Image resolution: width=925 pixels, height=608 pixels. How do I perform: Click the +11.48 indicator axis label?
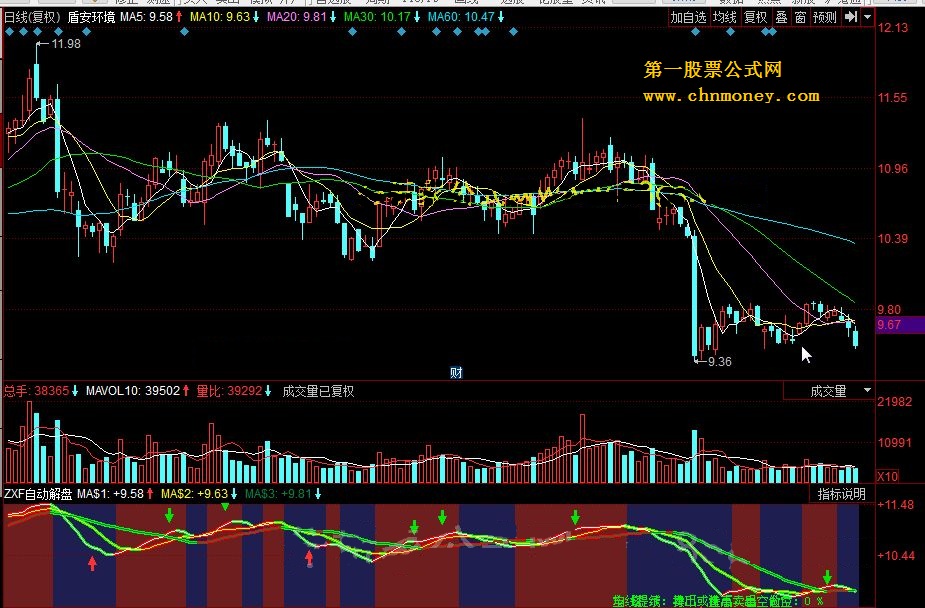coord(896,505)
